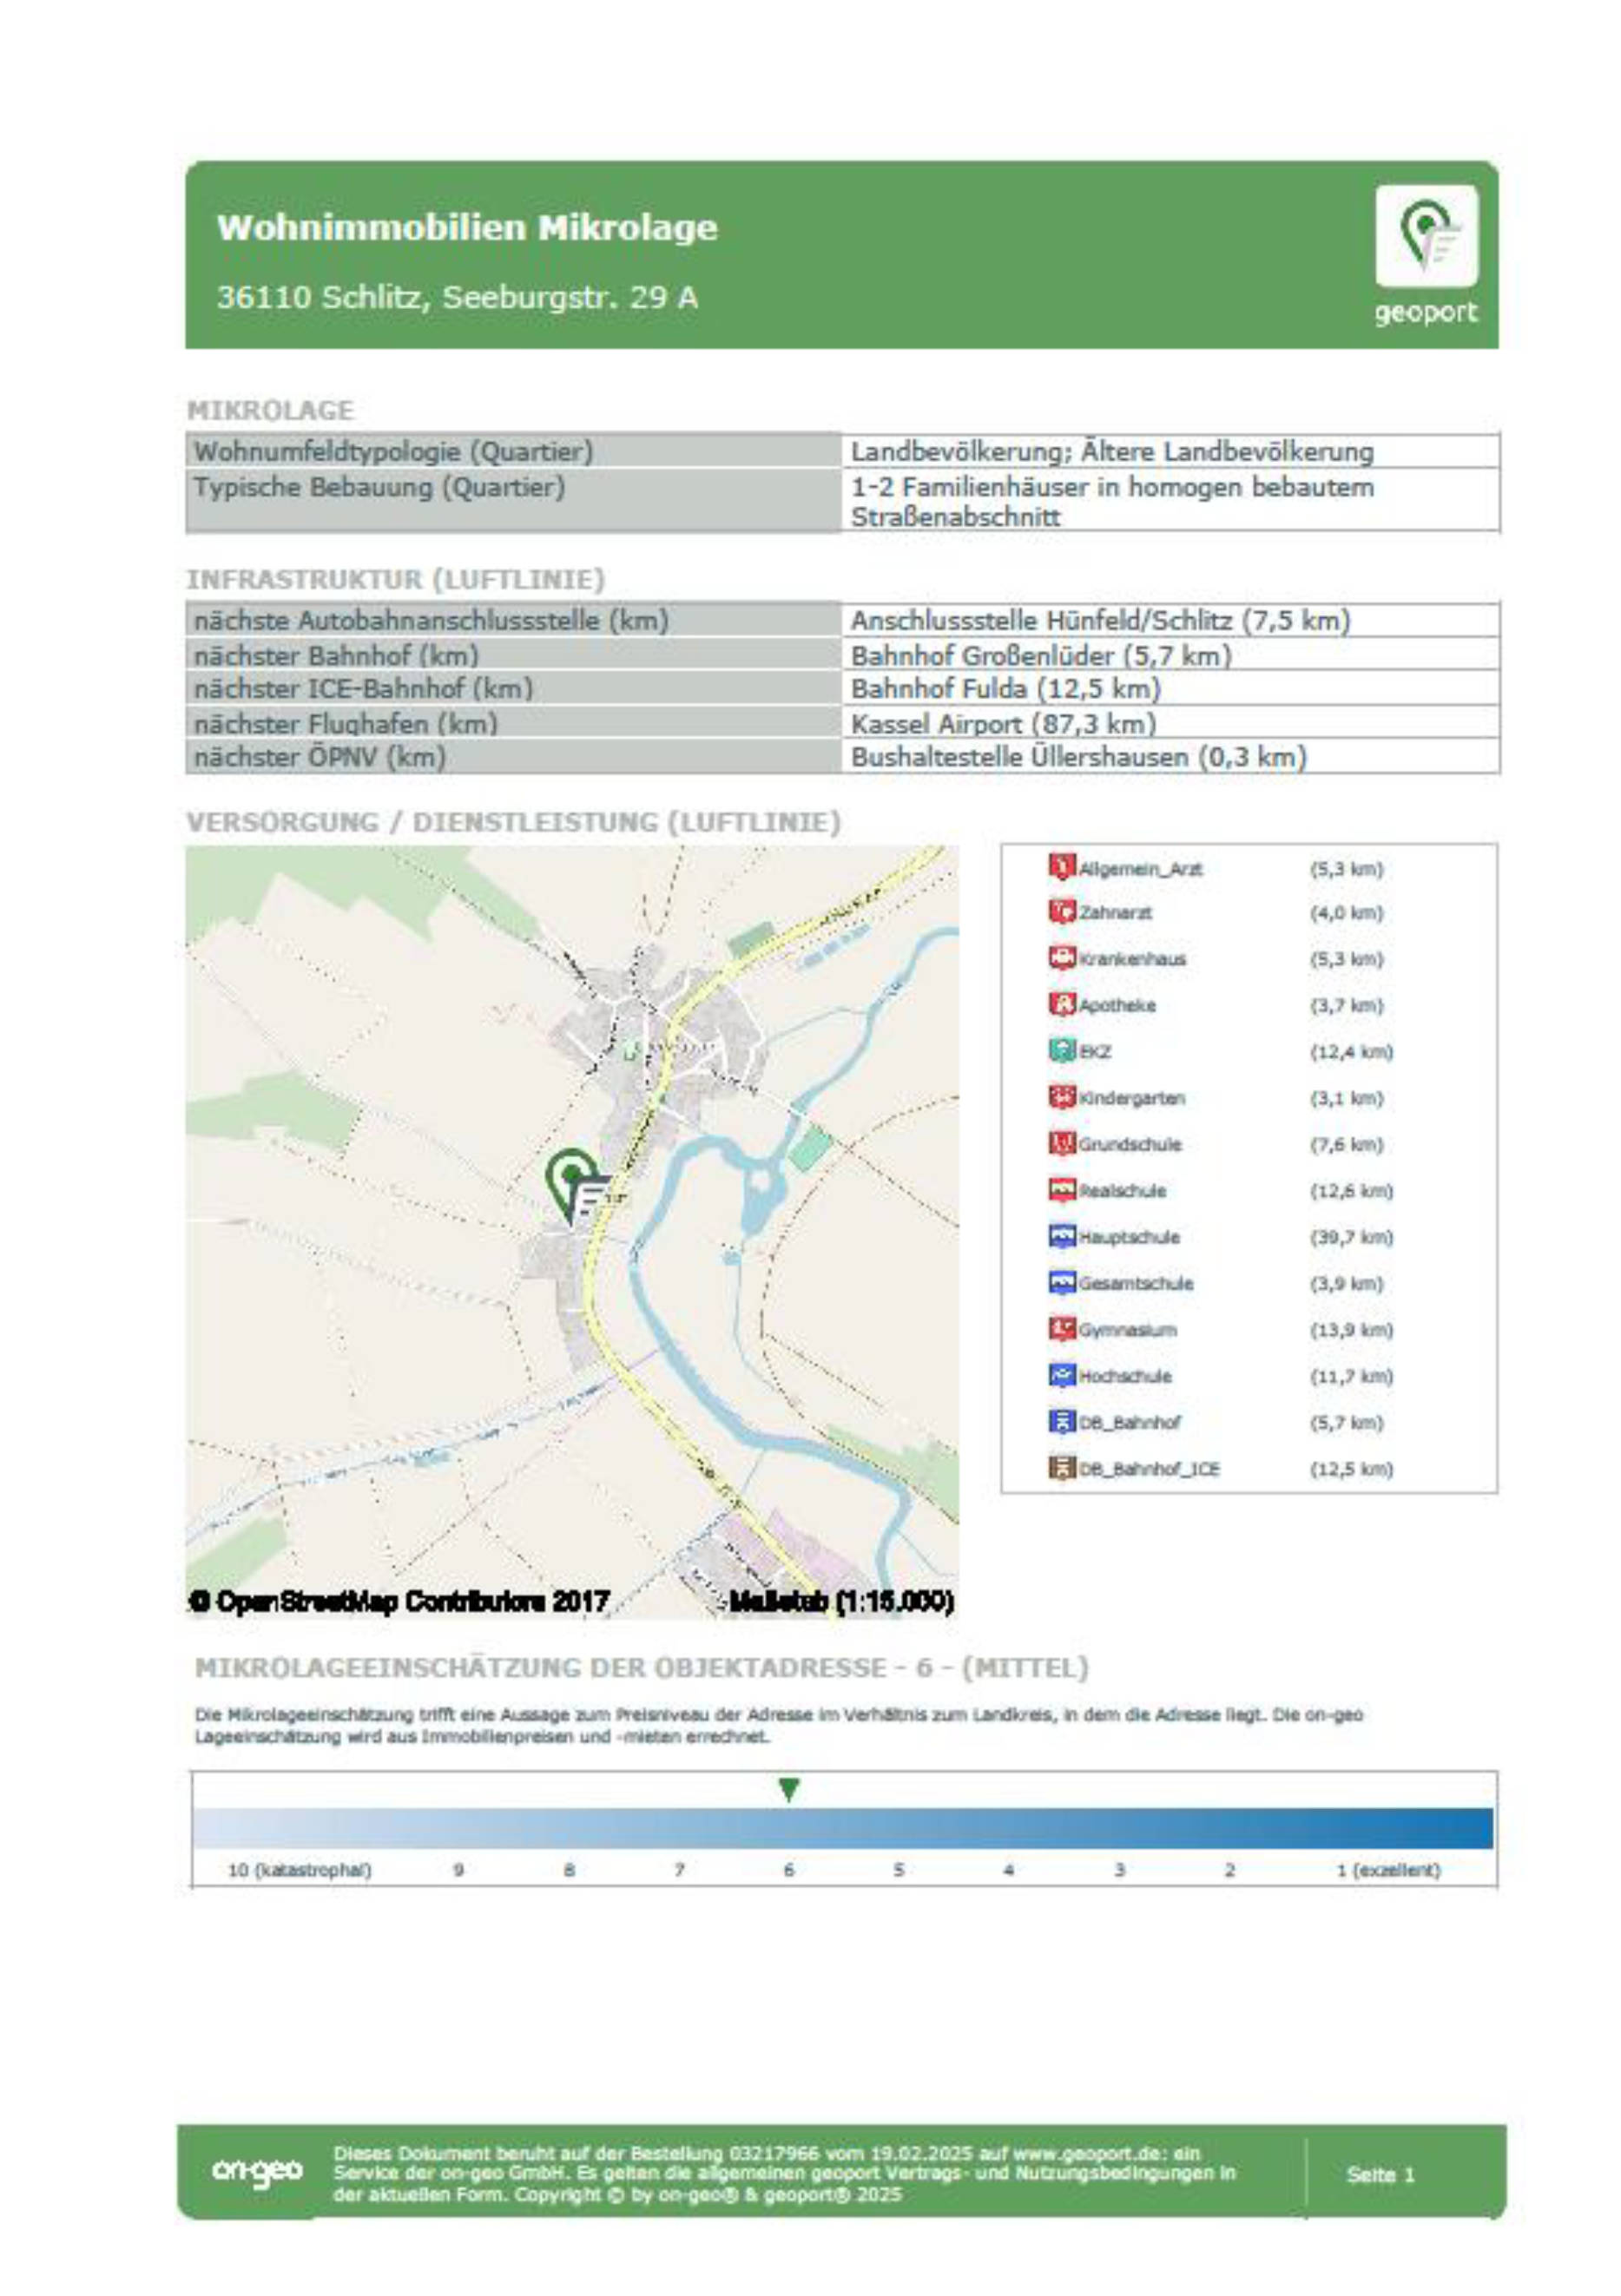Screen dimensions: 1621x2296
Task: Click Kassel Airport (87,3 km) cell
Action: coord(1170,723)
